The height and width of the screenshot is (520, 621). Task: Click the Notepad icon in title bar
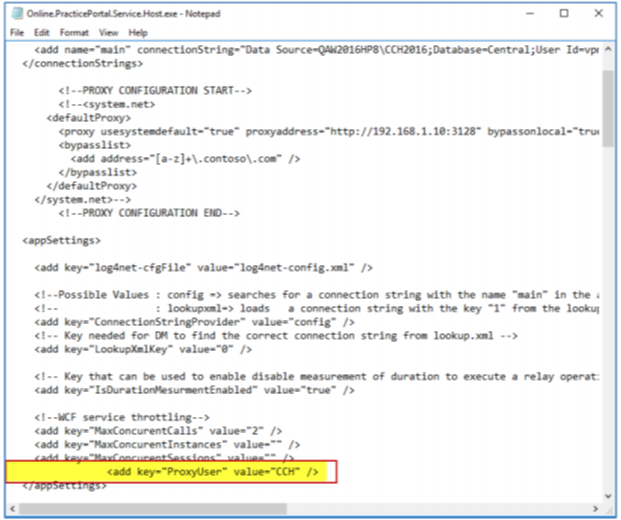(x=17, y=13)
